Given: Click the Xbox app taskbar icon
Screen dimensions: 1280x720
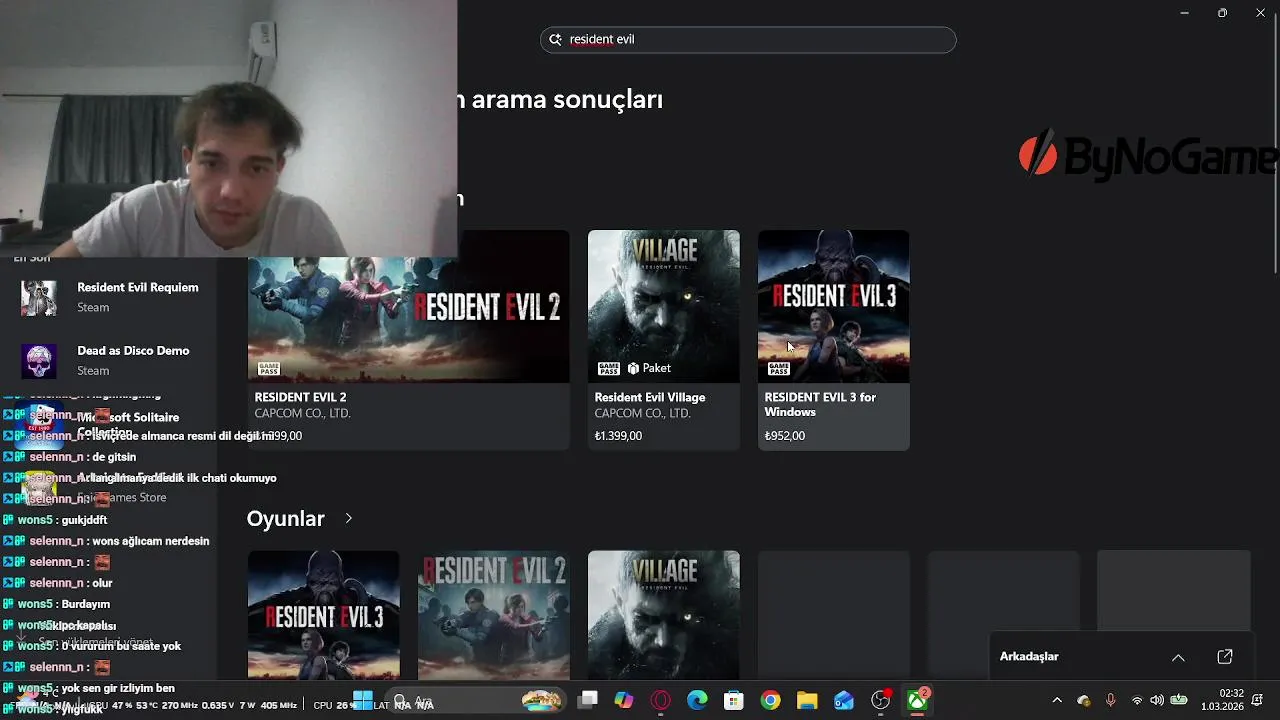Looking at the screenshot, I should click(x=917, y=700).
